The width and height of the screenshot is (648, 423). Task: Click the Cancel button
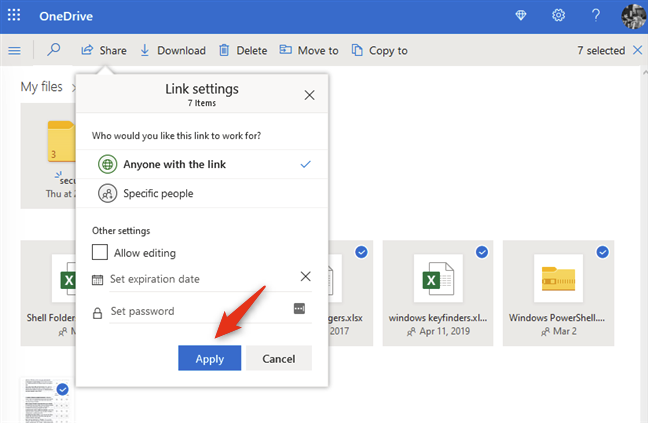pyautogui.click(x=279, y=358)
